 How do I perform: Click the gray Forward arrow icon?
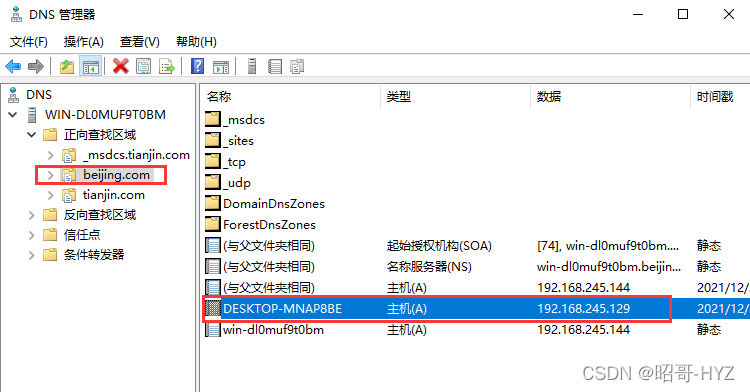[x=36, y=66]
